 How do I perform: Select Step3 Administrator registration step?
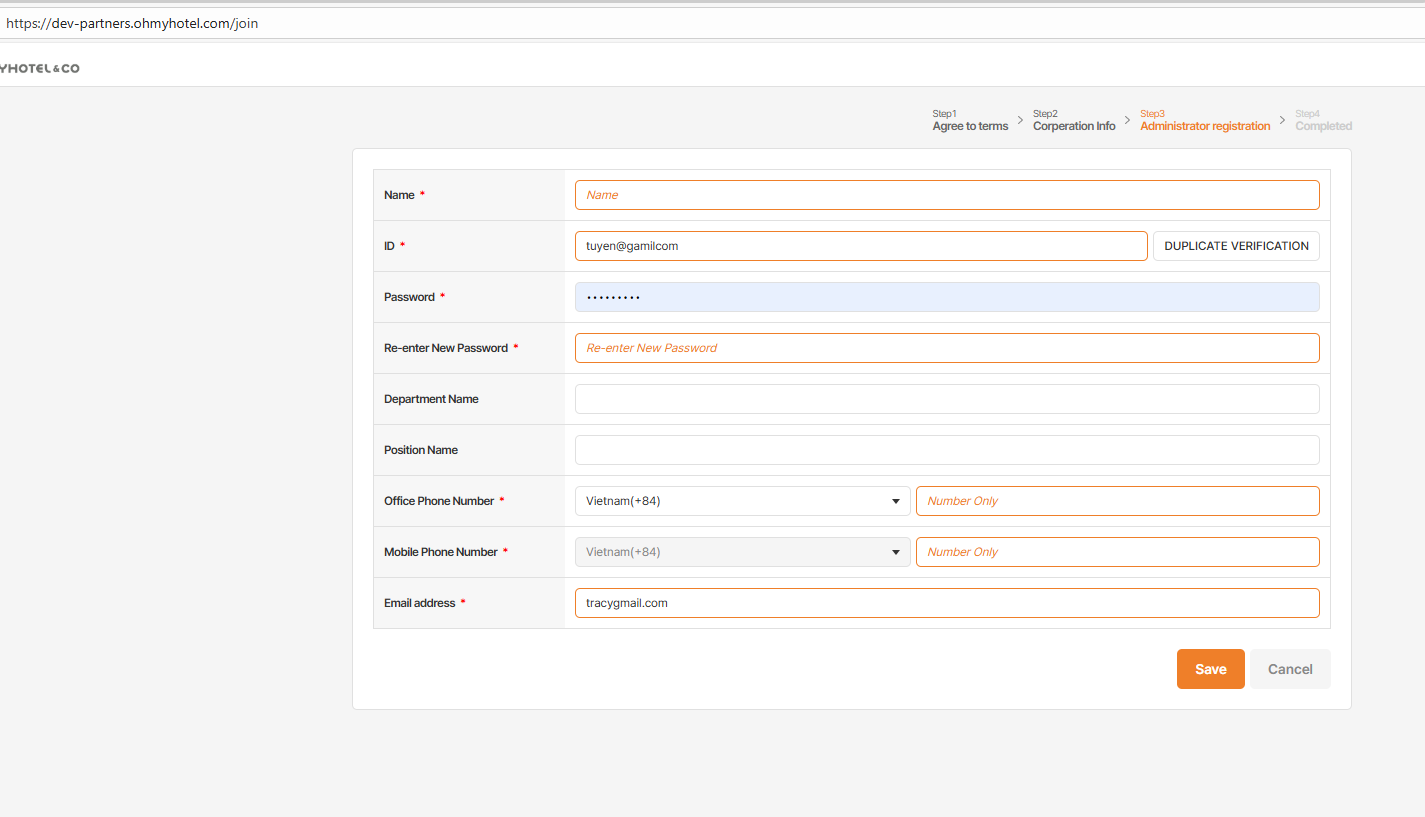(1205, 121)
